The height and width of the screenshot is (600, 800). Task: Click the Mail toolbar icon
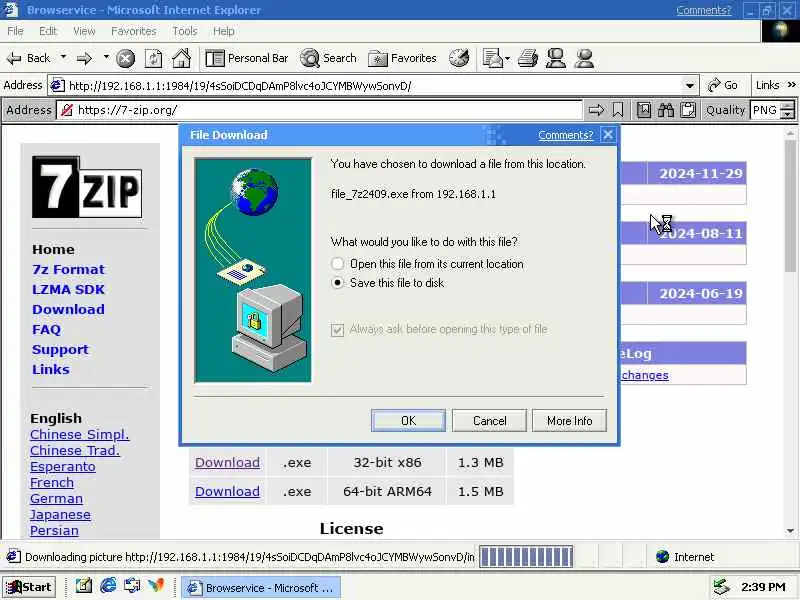tap(492, 58)
